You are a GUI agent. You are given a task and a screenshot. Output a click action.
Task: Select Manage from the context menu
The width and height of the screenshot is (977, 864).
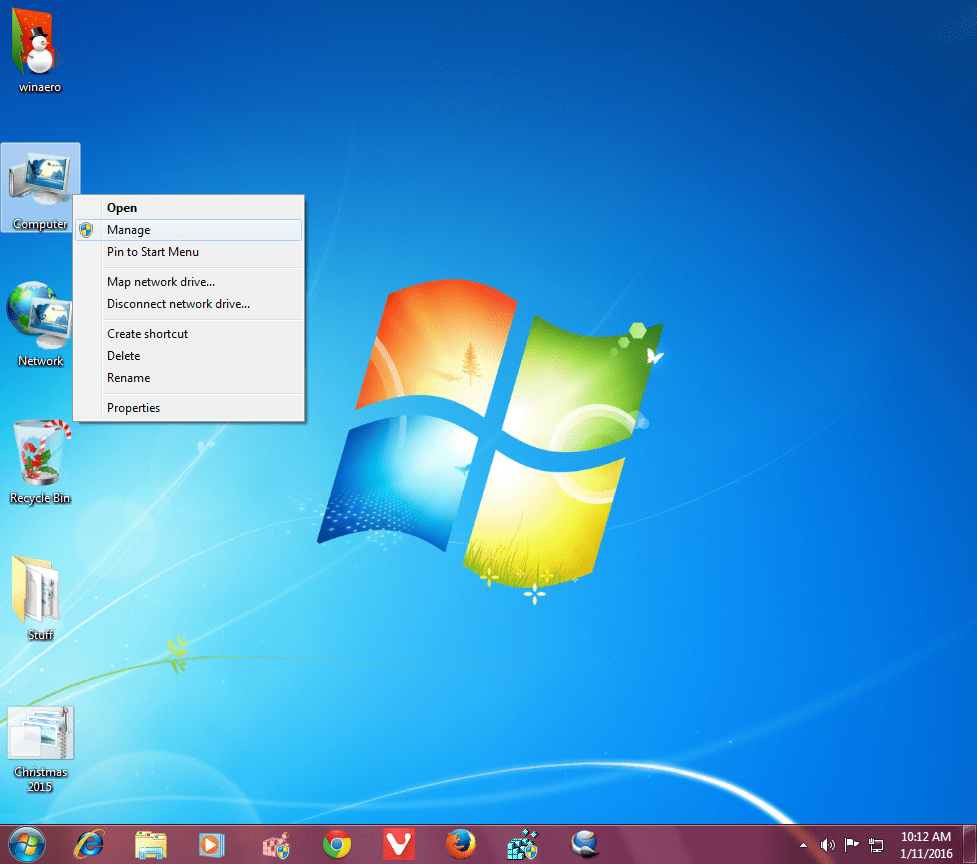(128, 229)
